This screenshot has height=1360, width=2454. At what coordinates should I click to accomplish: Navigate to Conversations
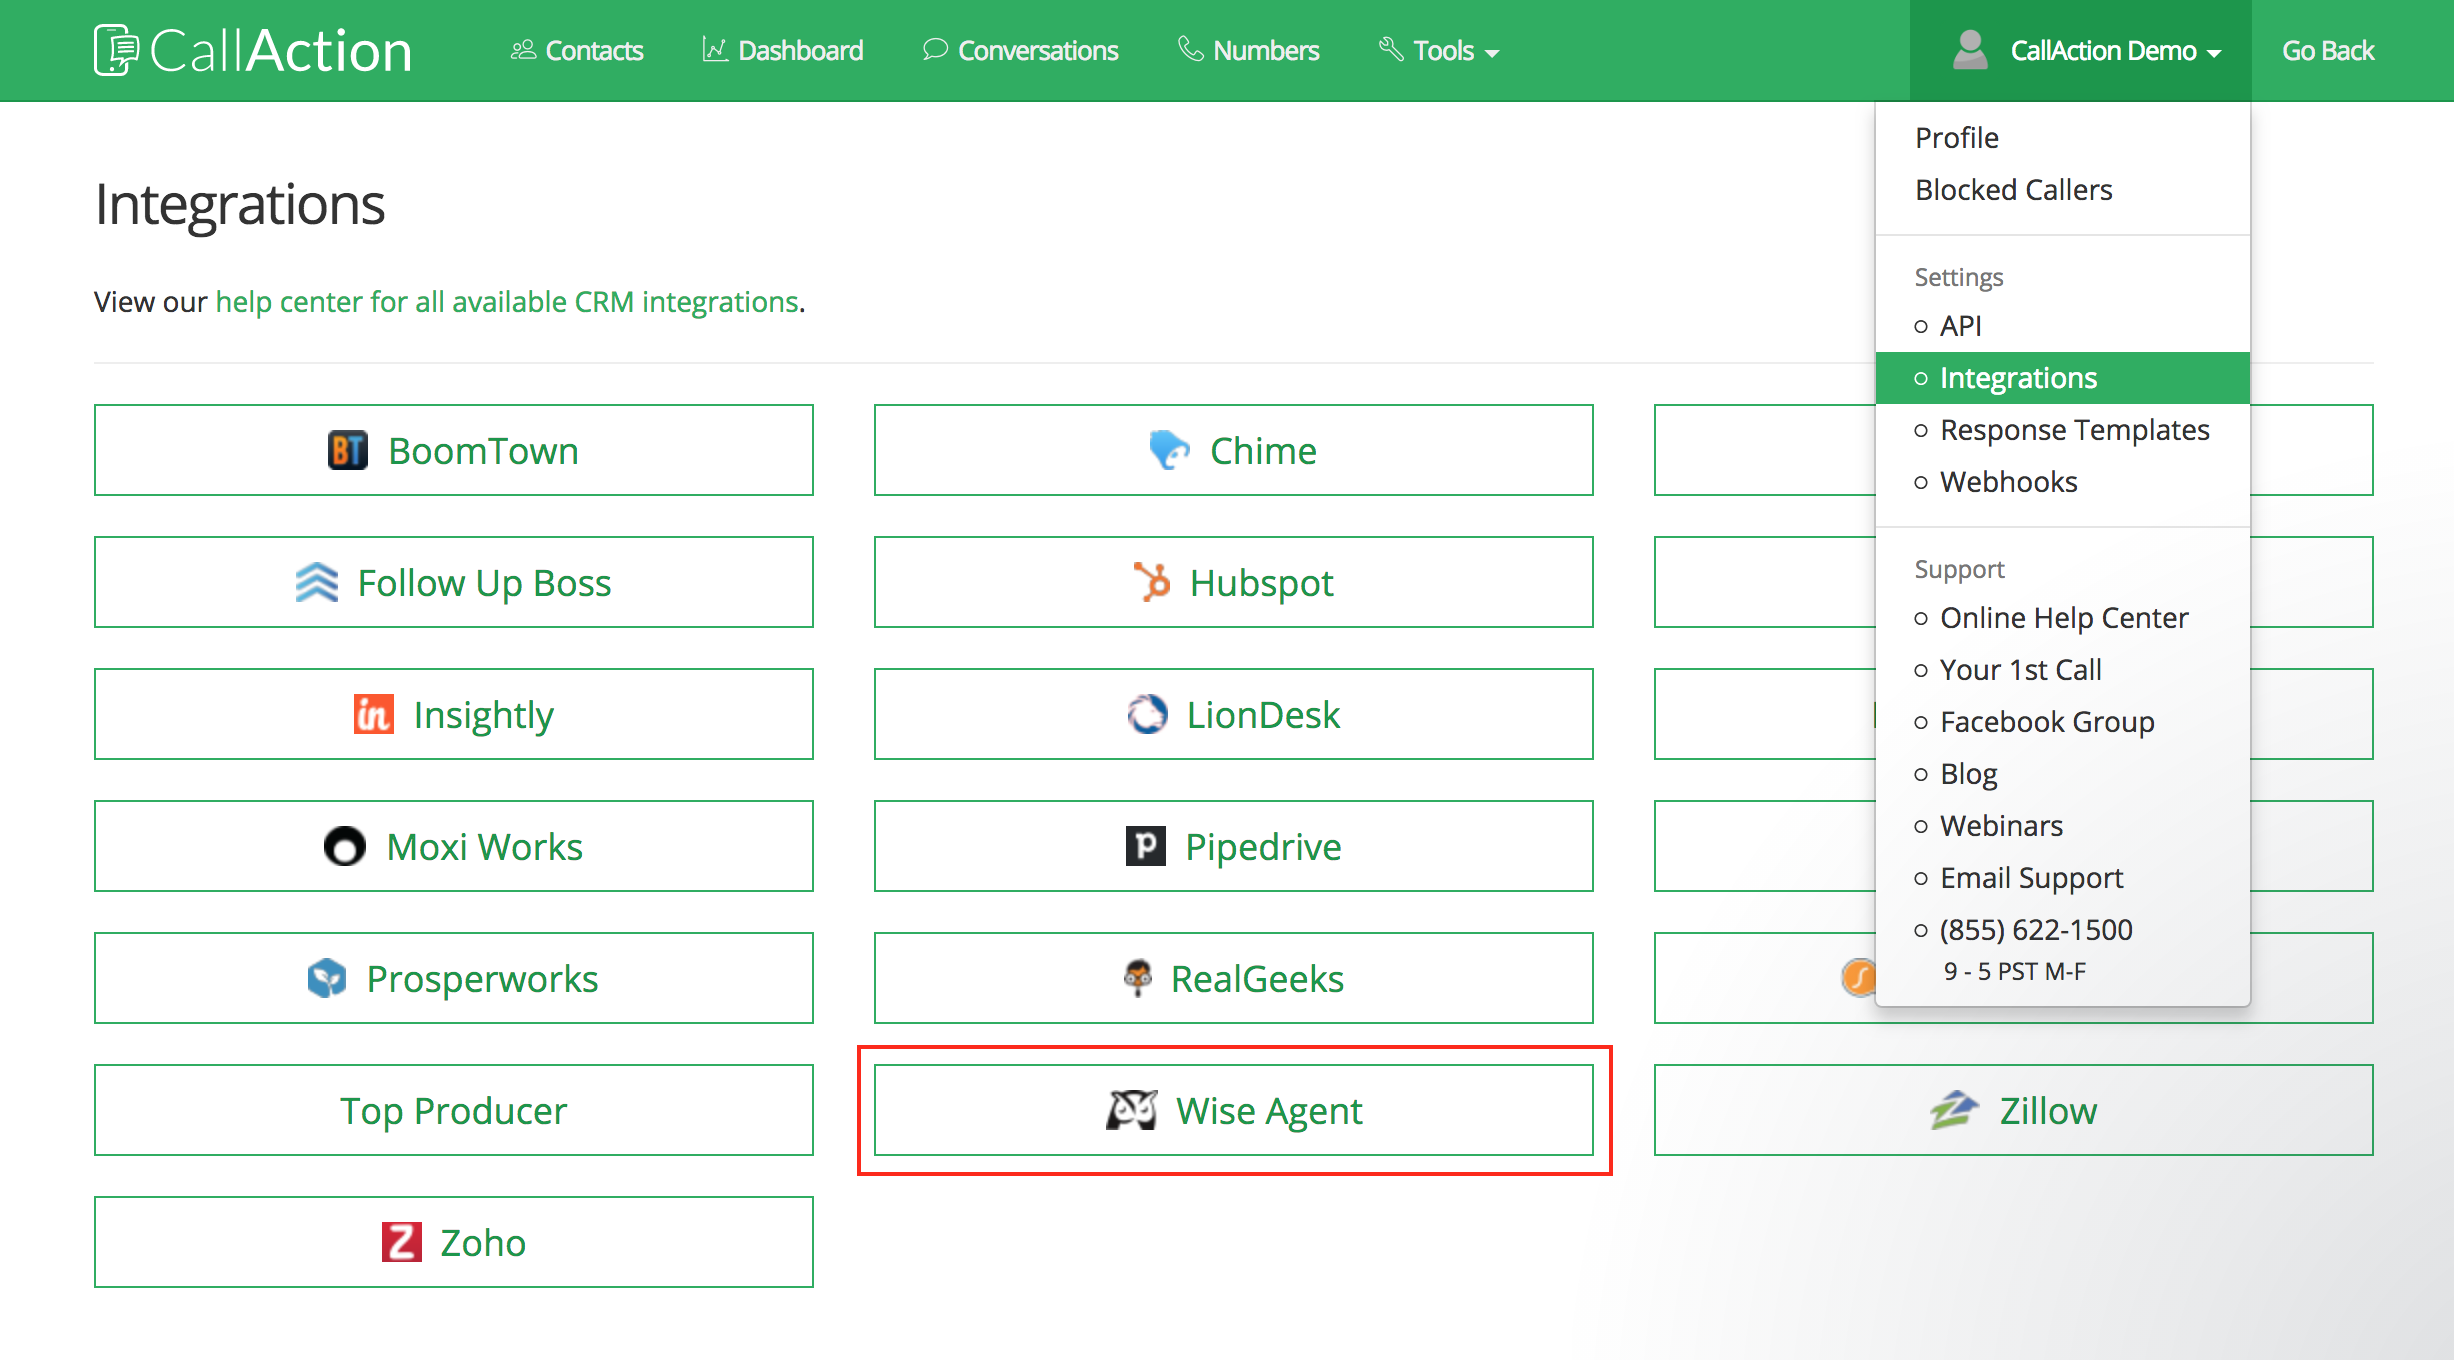pos(1020,50)
